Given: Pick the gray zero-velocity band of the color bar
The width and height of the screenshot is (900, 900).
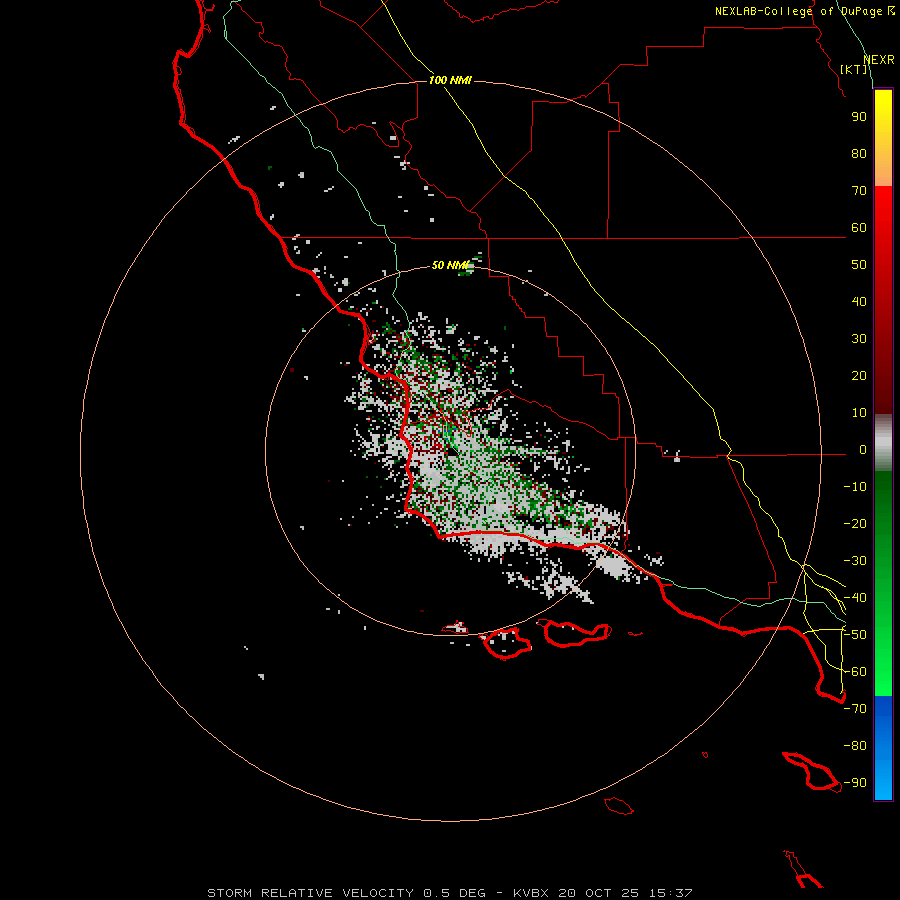Looking at the screenshot, I should click(883, 443).
